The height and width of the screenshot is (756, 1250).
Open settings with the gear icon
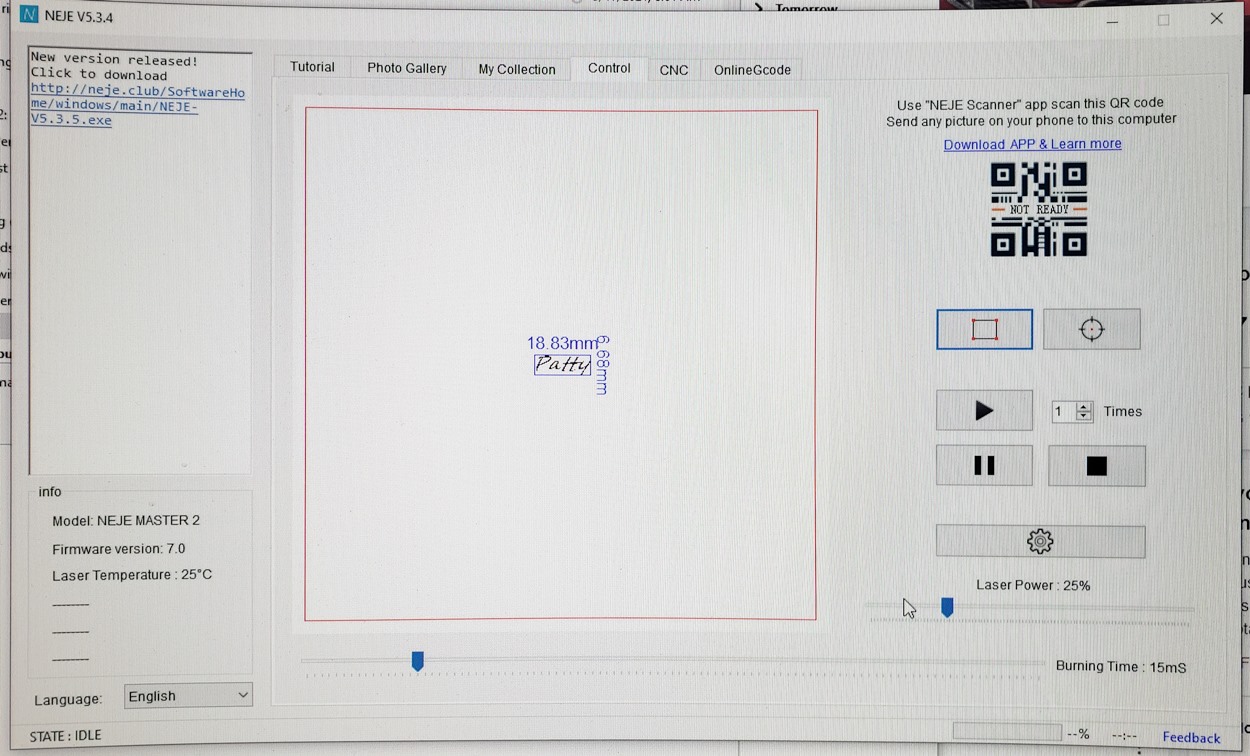(1040, 542)
